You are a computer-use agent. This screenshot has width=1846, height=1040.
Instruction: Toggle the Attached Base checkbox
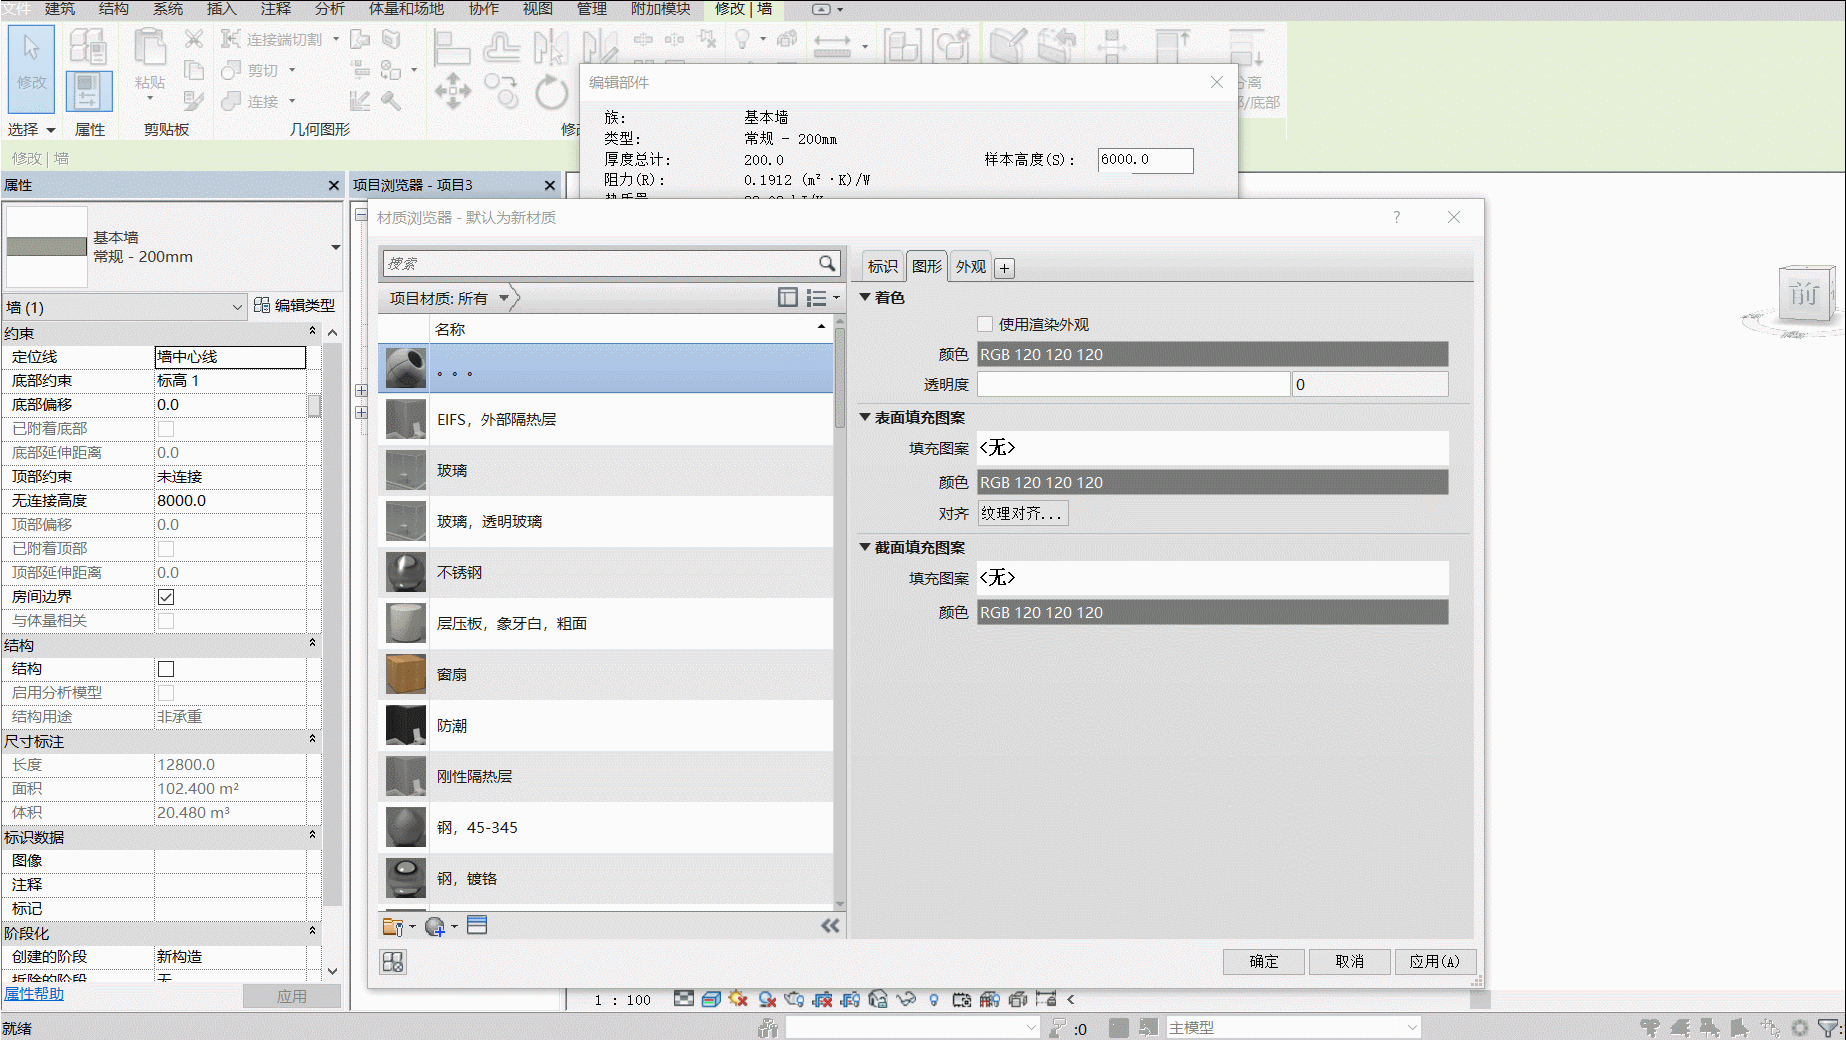[166, 429]
